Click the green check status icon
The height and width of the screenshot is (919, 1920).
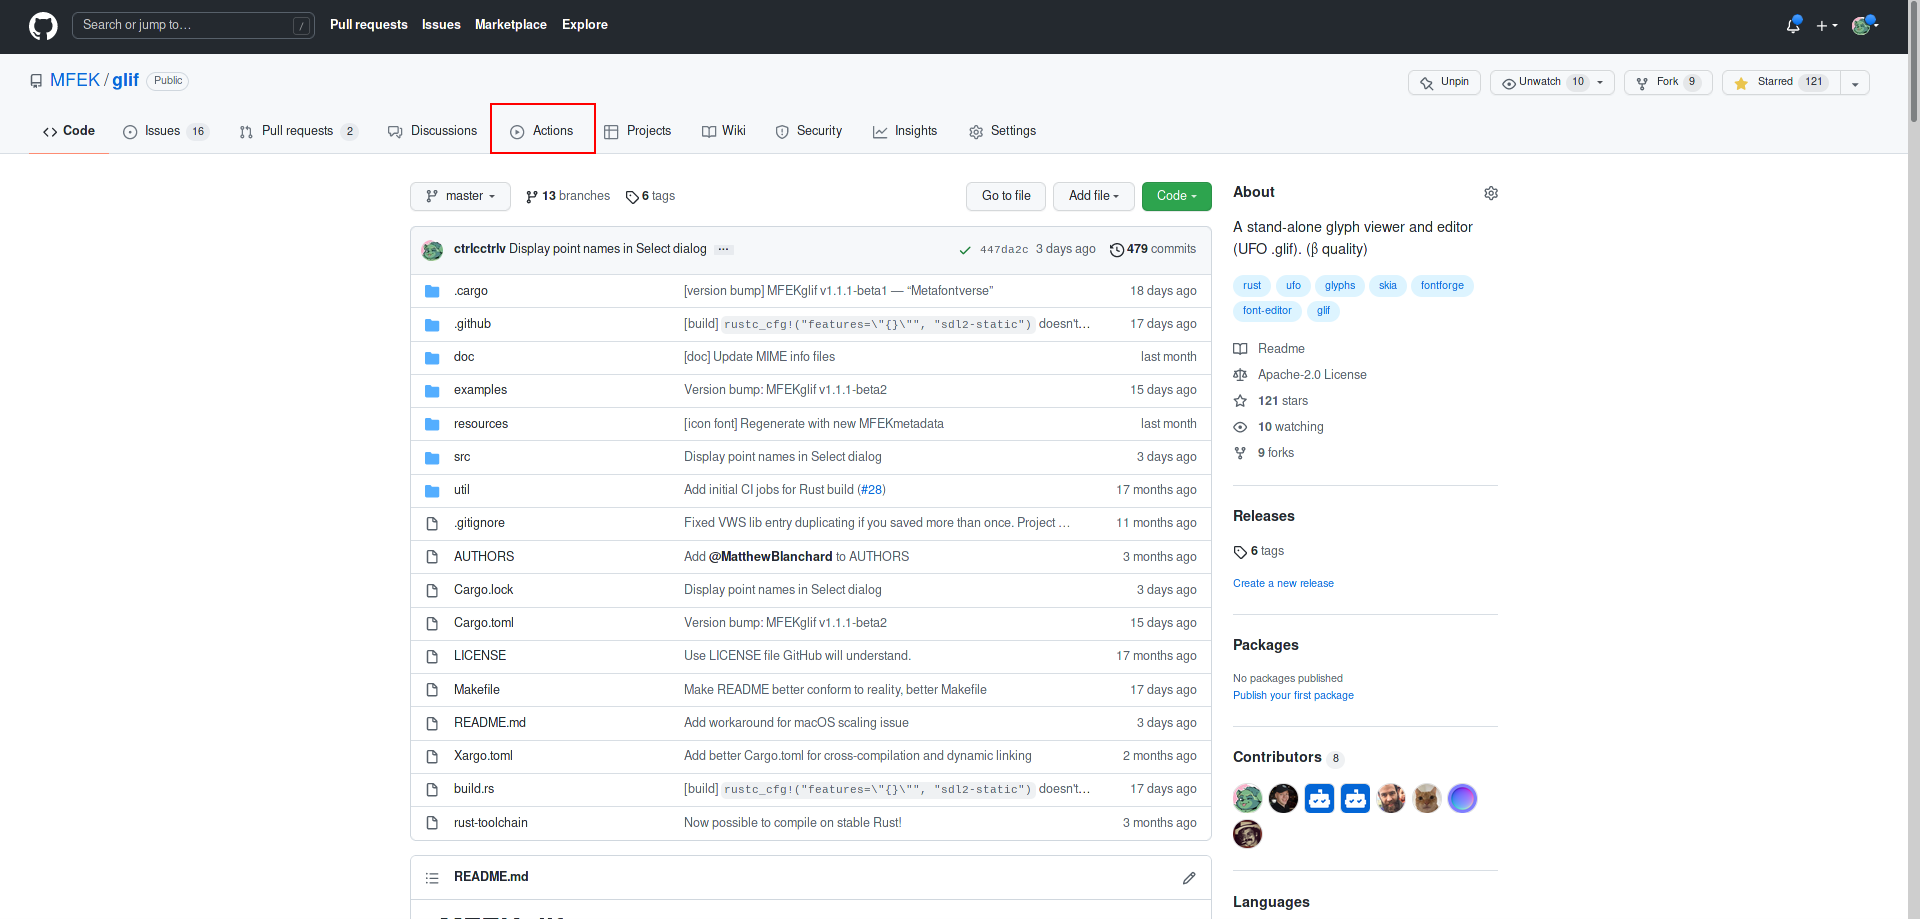pyautogui.click(x=965, y=250)
